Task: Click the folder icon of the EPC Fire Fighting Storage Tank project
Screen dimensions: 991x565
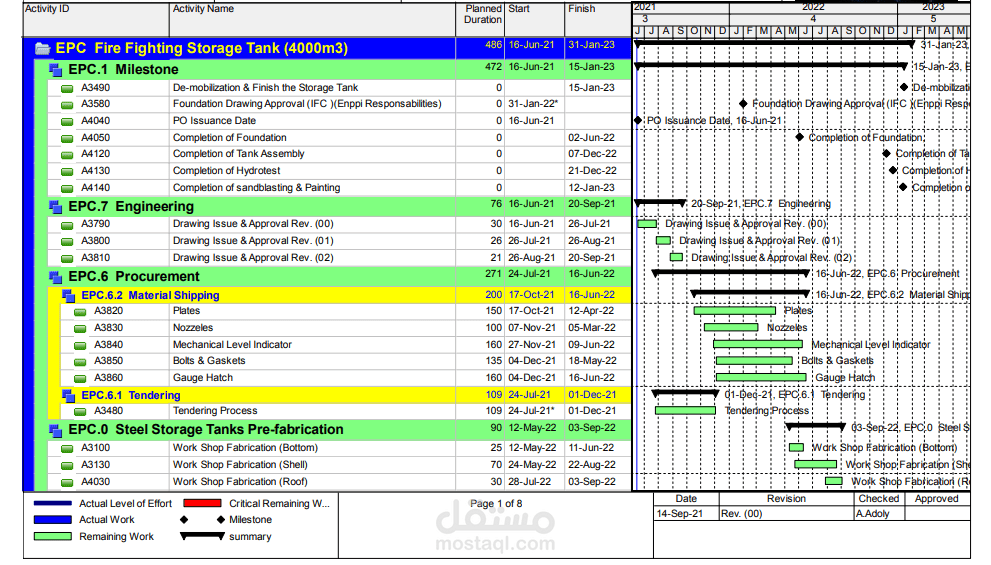Action: [x=42, y=49]
